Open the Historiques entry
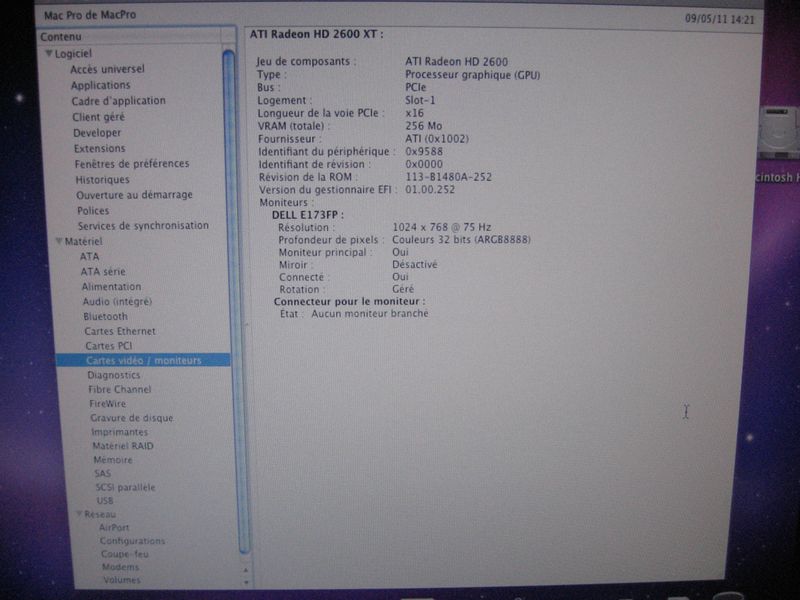800x600 pixels. [x=103, y=180]
